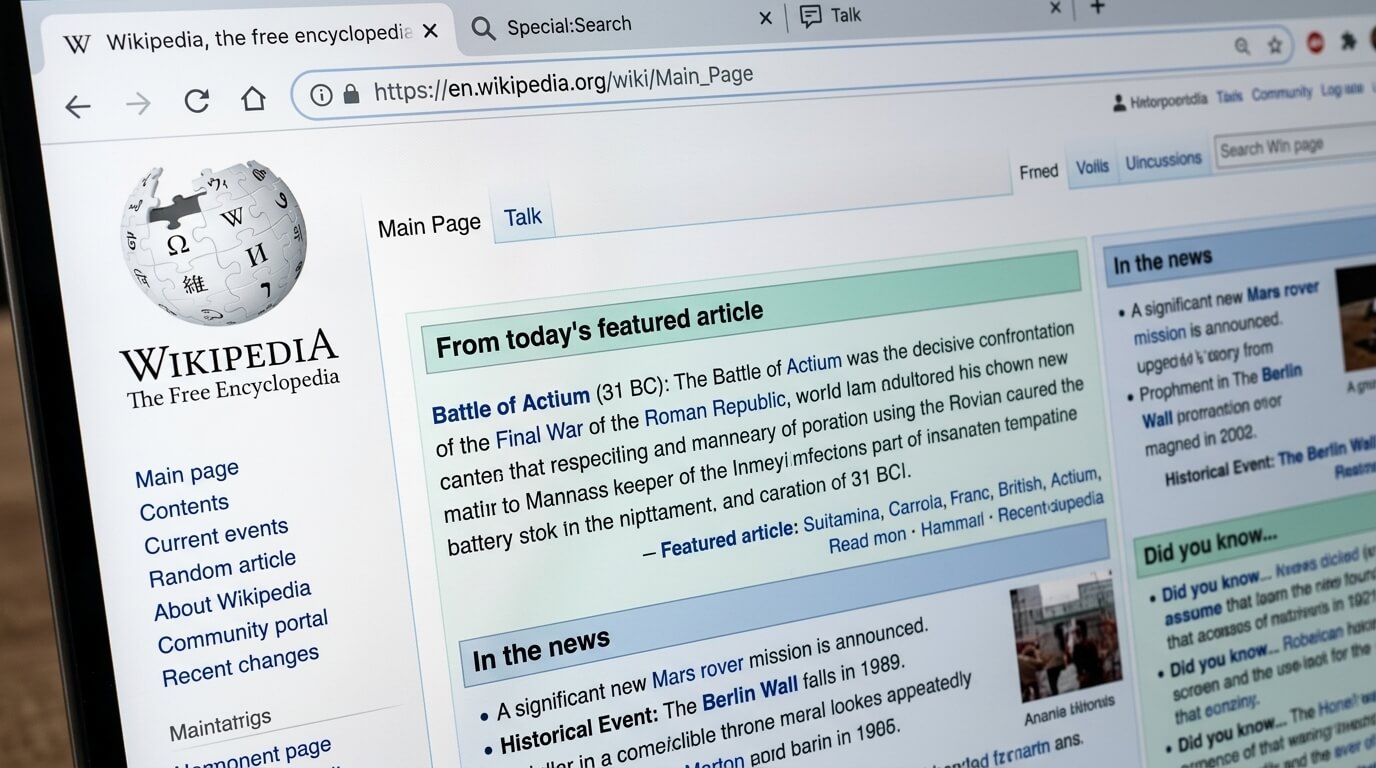
Task: Bookmark the page with the star icon
Action: click(1275, 45)
